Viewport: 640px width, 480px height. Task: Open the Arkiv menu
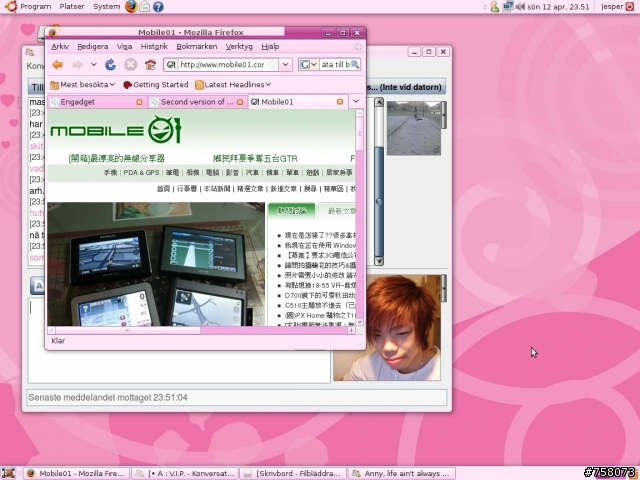(x=60, y=47)
